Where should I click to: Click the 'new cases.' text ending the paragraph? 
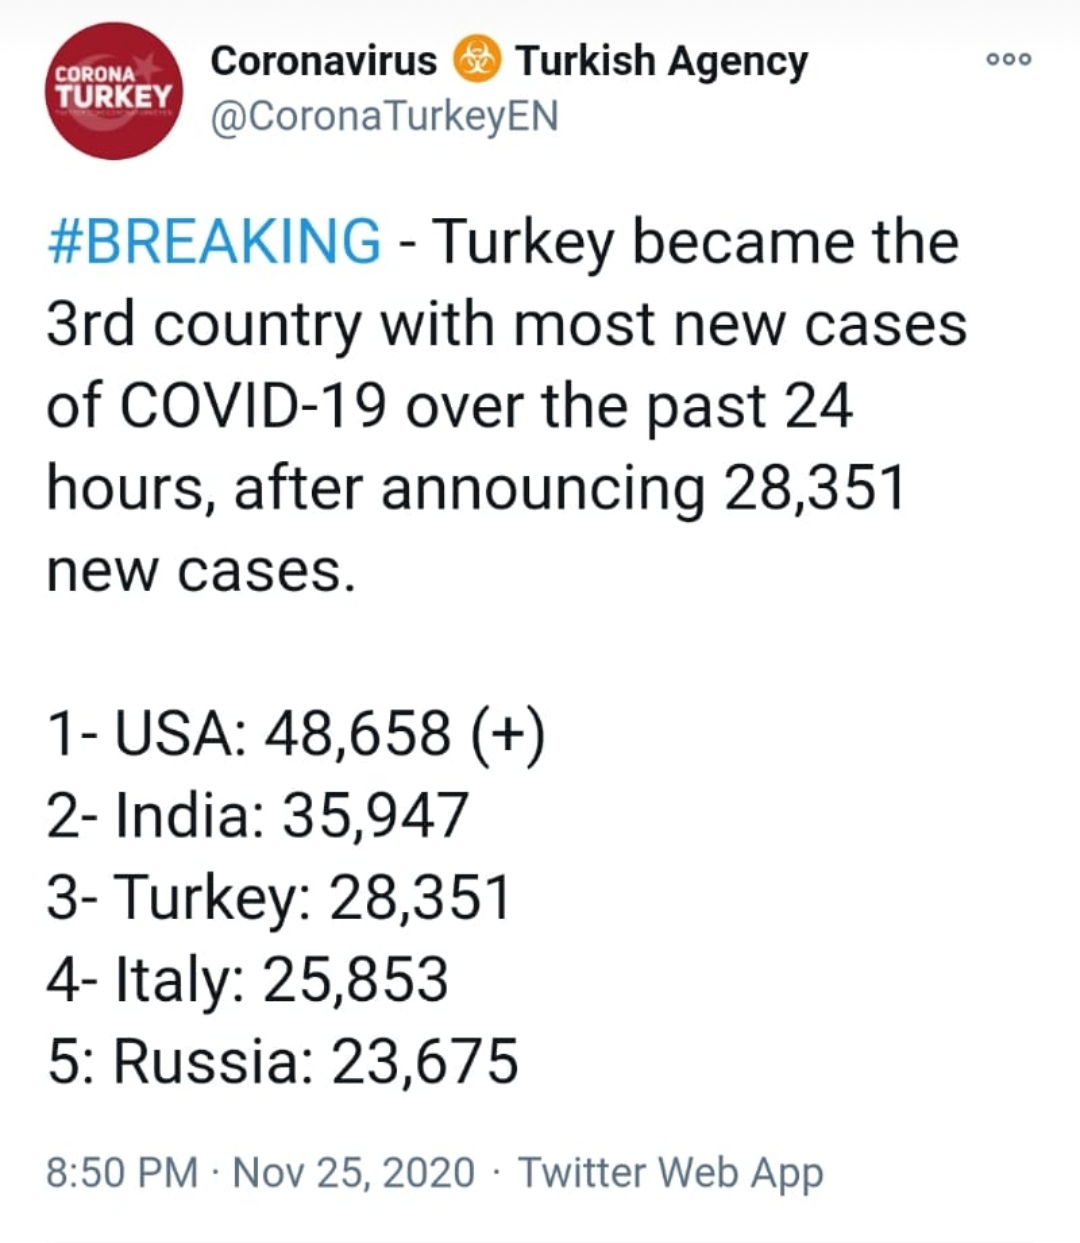point(201,571)
